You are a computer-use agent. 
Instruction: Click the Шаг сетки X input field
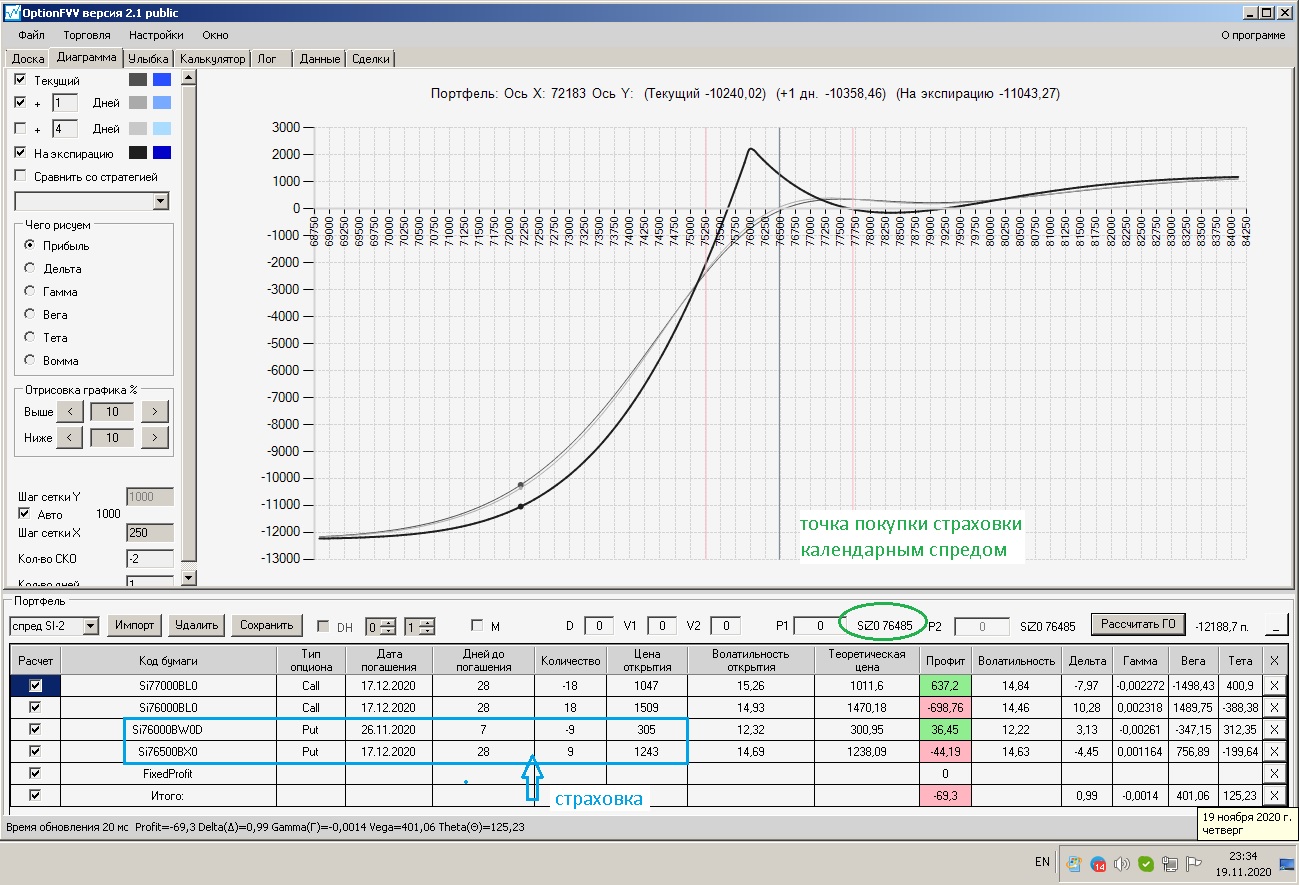(150, 533)
